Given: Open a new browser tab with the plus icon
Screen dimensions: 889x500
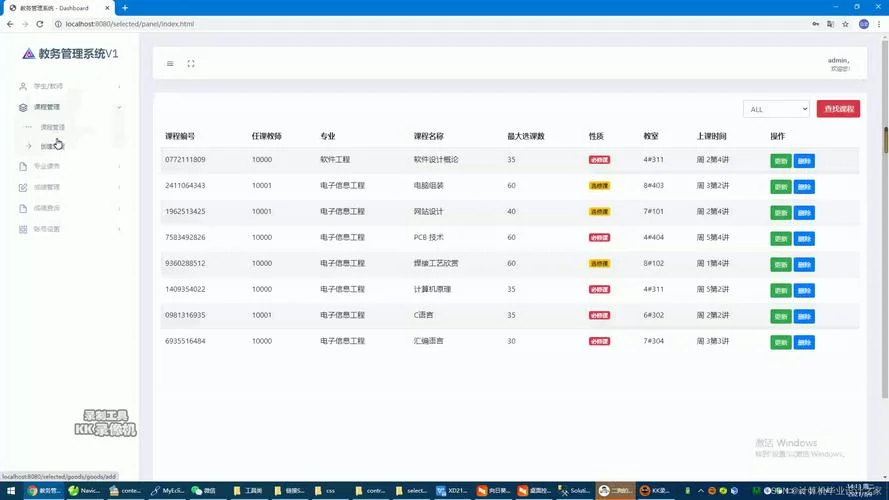Looking at the screenshot, I should pyautogui.click(x=125, y=8).
